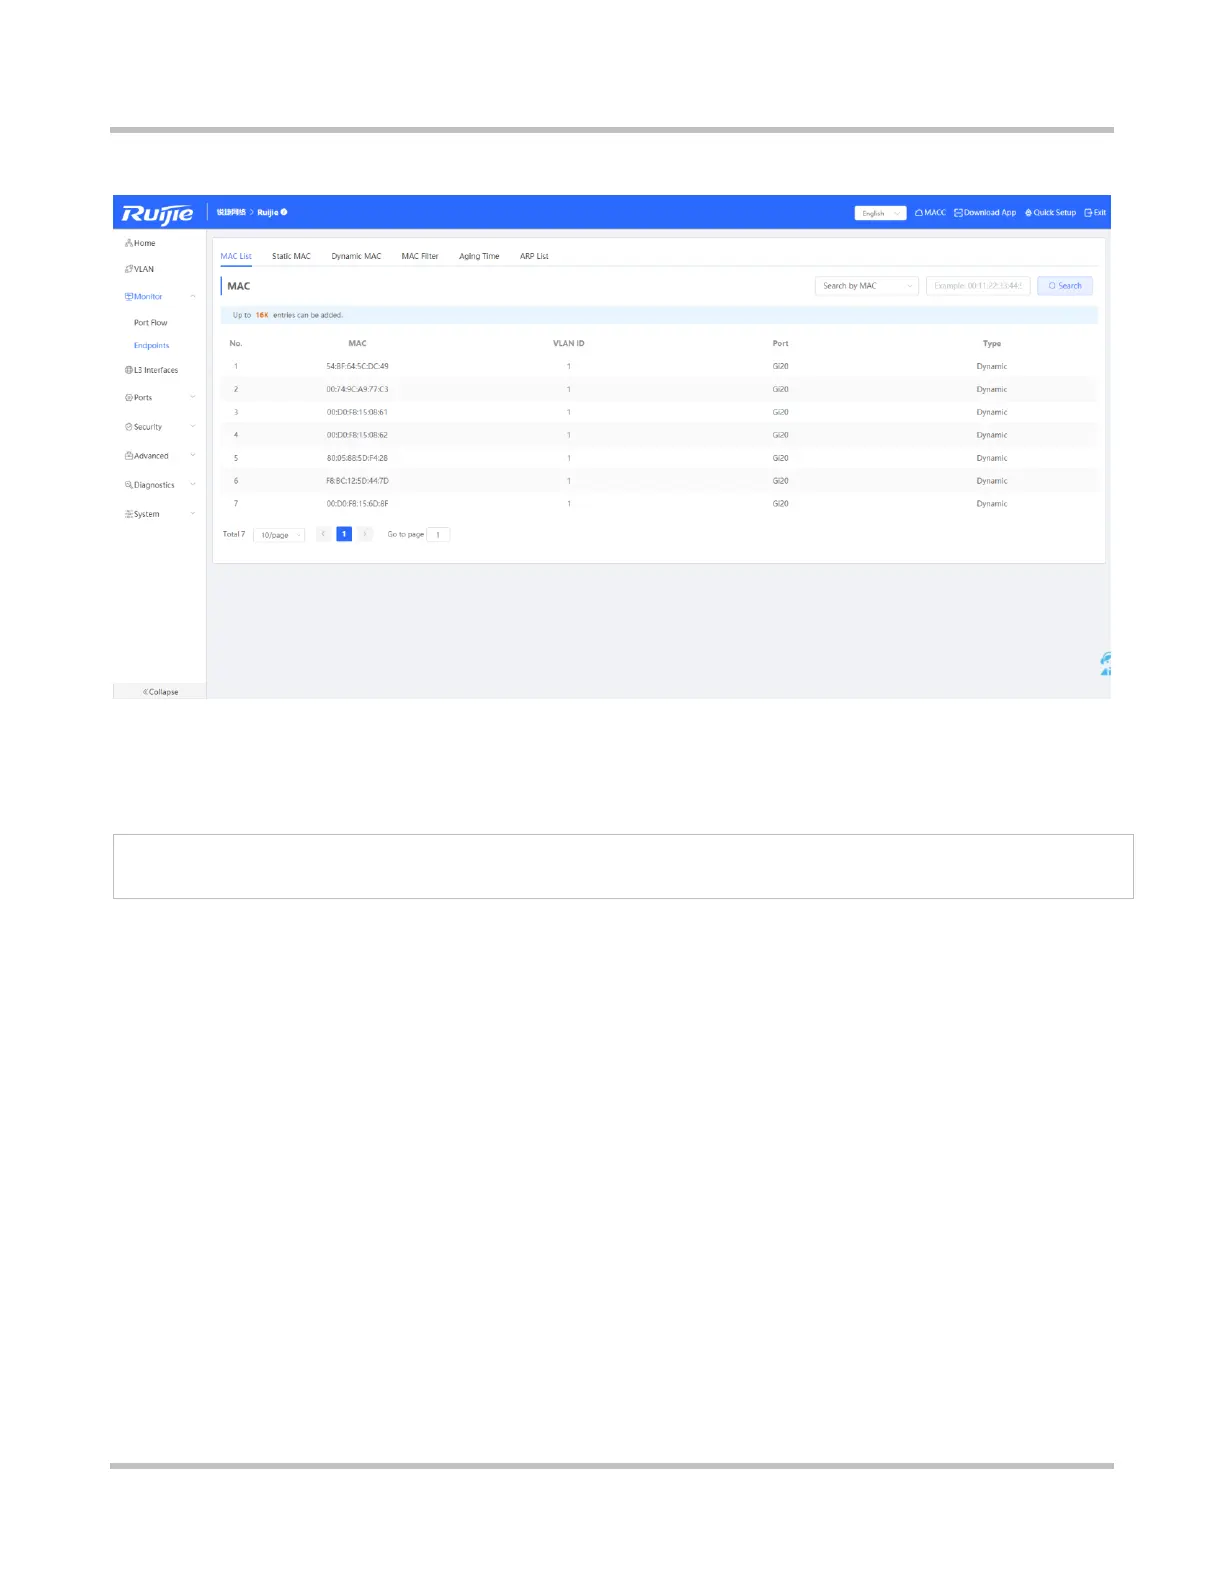Open L3 Interfaces in the sidebar

[152, 370]
